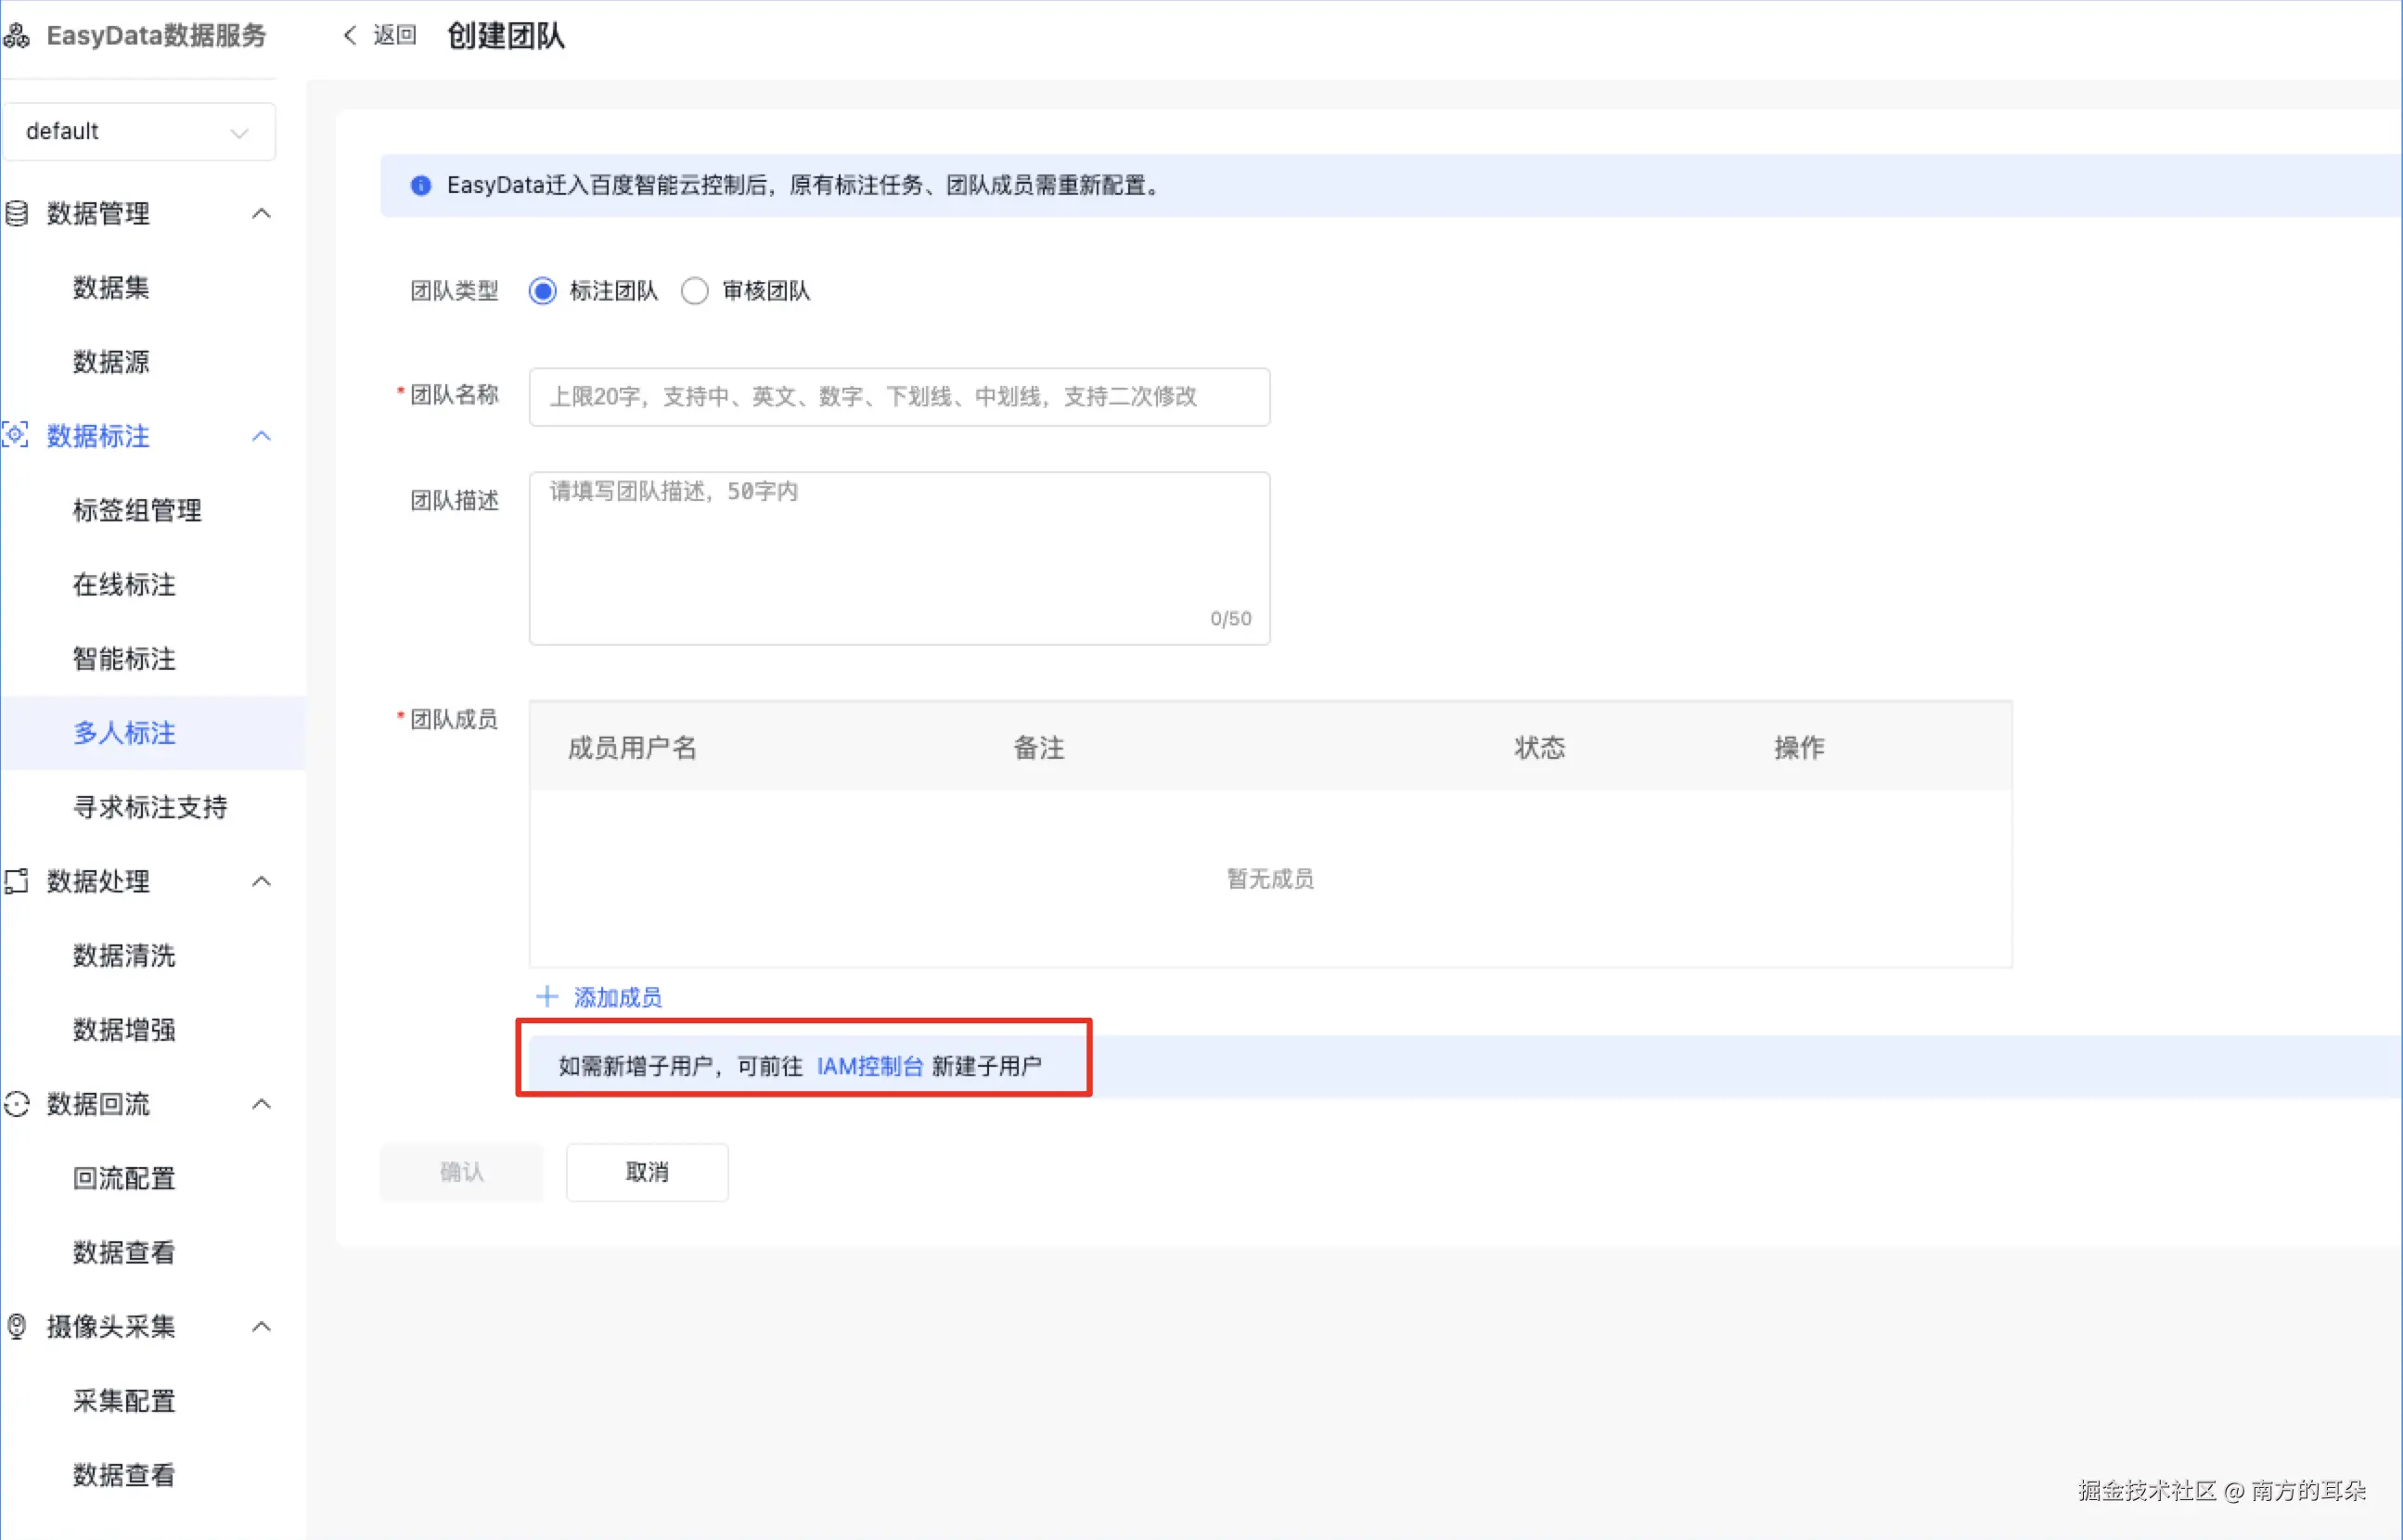This screenshot has width=2403, height=1540.
Task: Collapse the 摄像头采集 section chevron
Action: click(261, 1326)
